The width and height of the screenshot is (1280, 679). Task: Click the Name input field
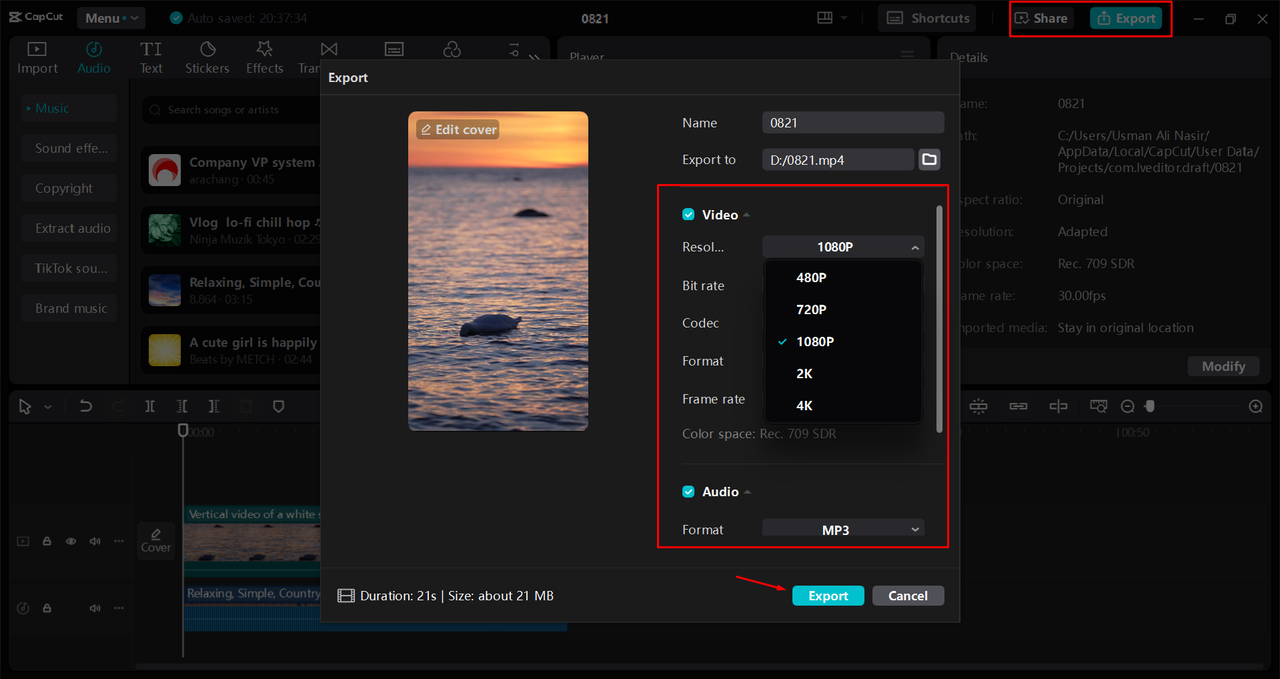coord(853,123)
